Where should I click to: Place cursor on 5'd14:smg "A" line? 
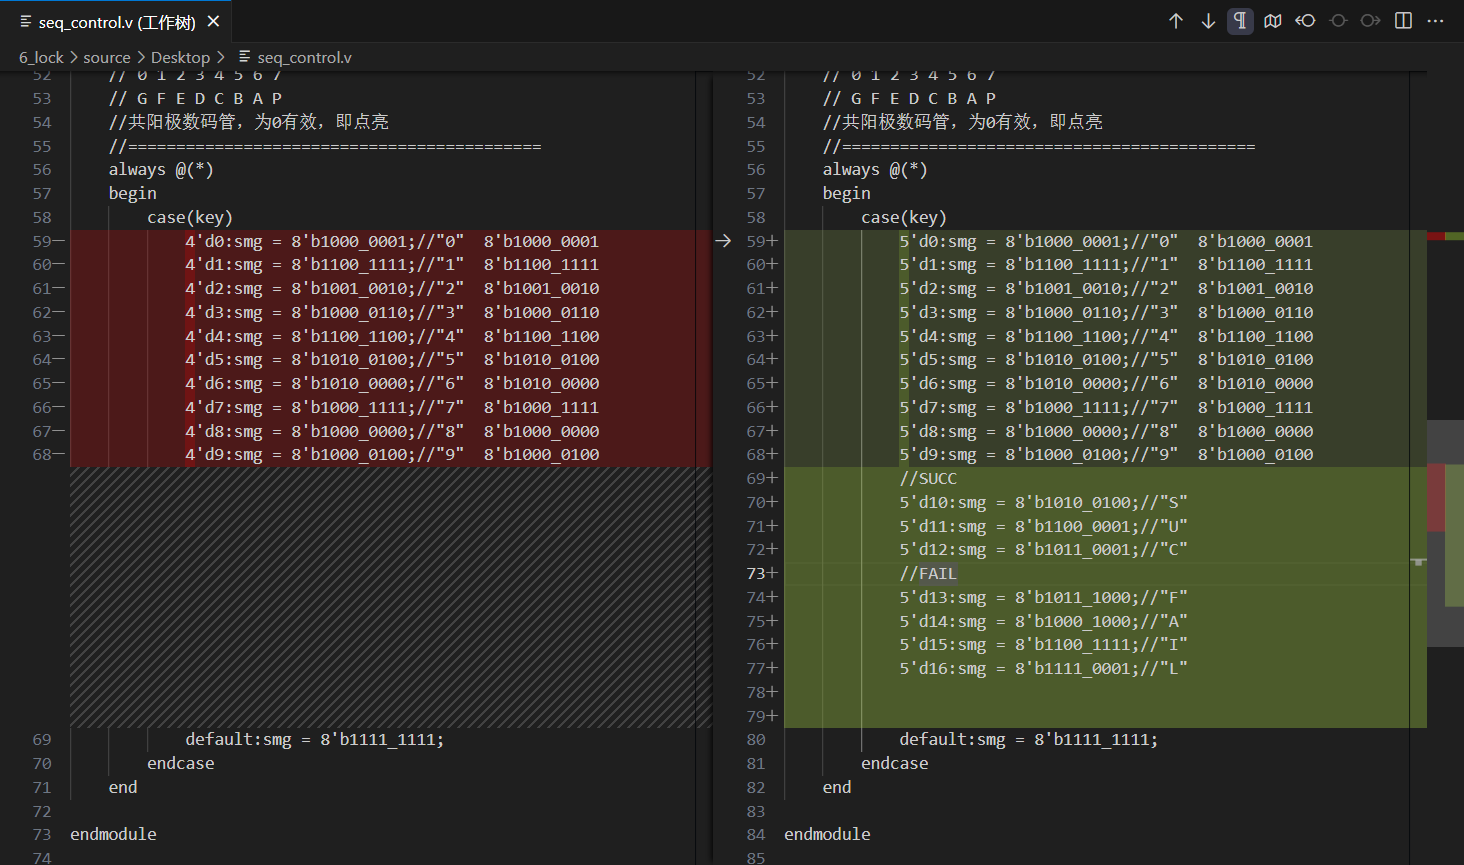click(1043, 621)
